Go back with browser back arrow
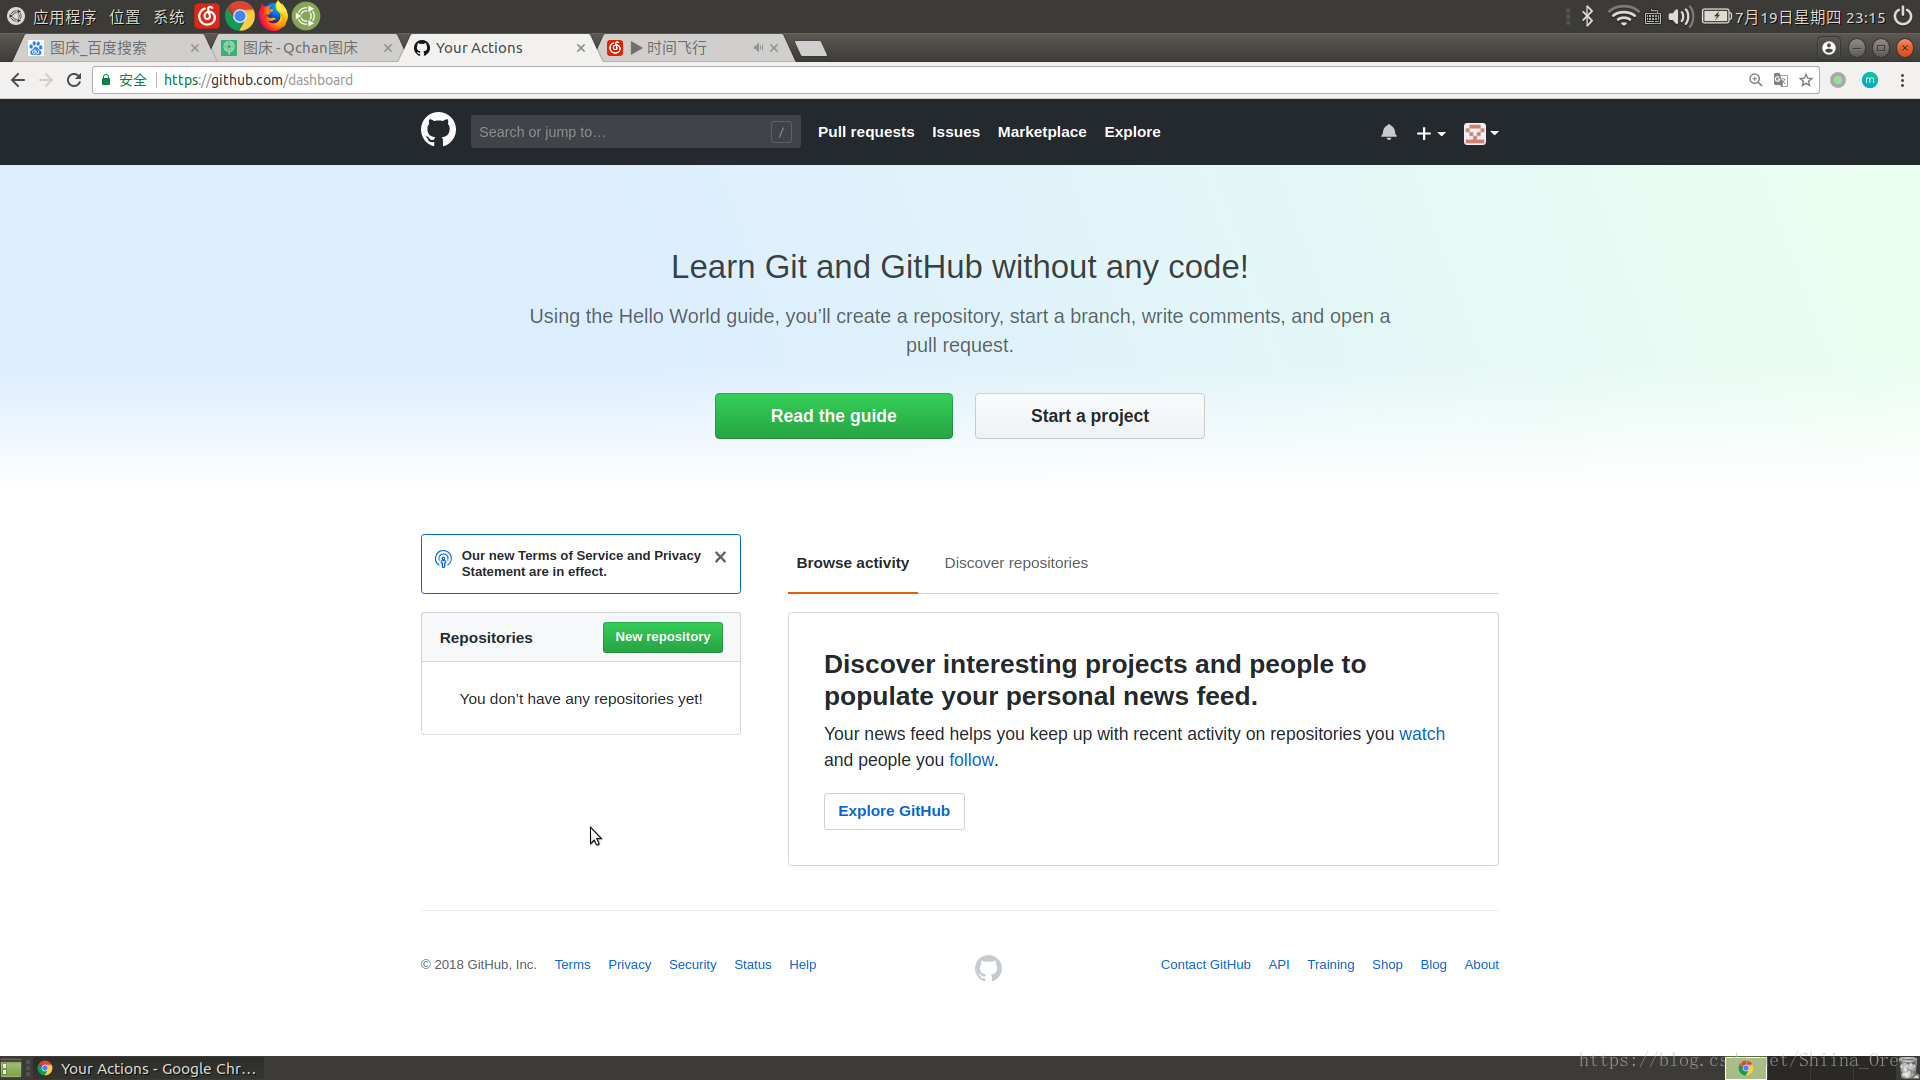This screenshot has width=1920, height=1080. tap(18, 80)
